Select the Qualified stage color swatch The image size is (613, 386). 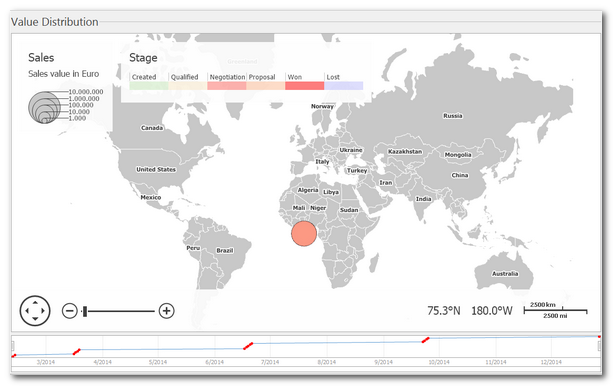[x=188, y=86]
